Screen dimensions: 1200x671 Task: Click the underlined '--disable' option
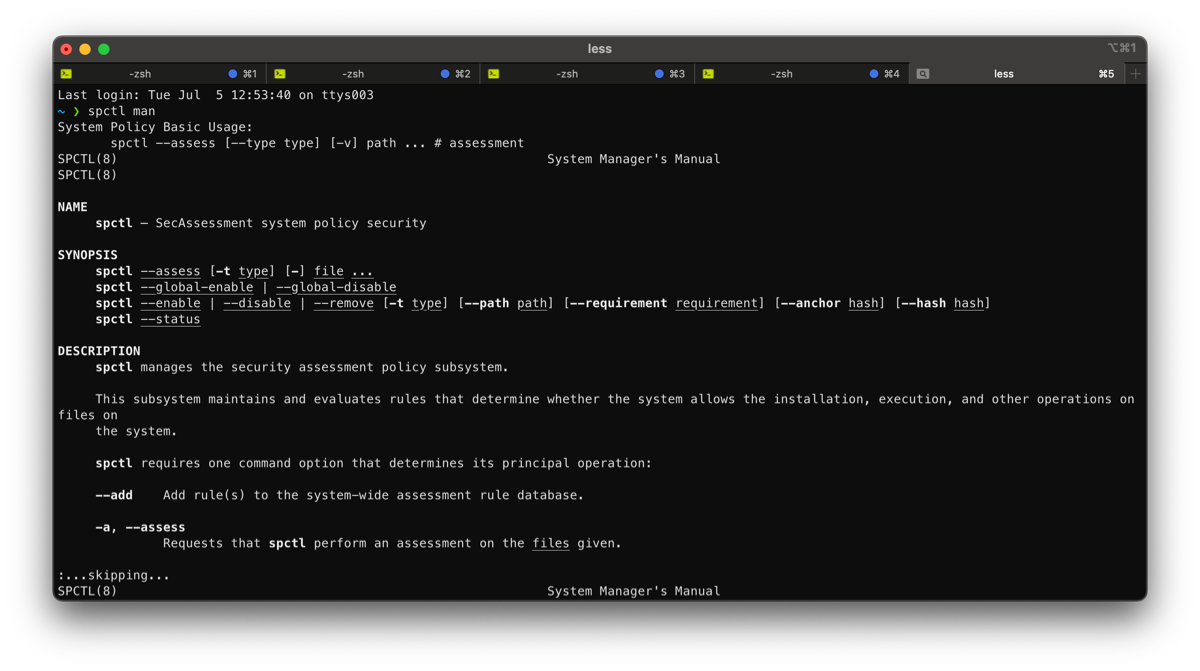tap(257, 303)
